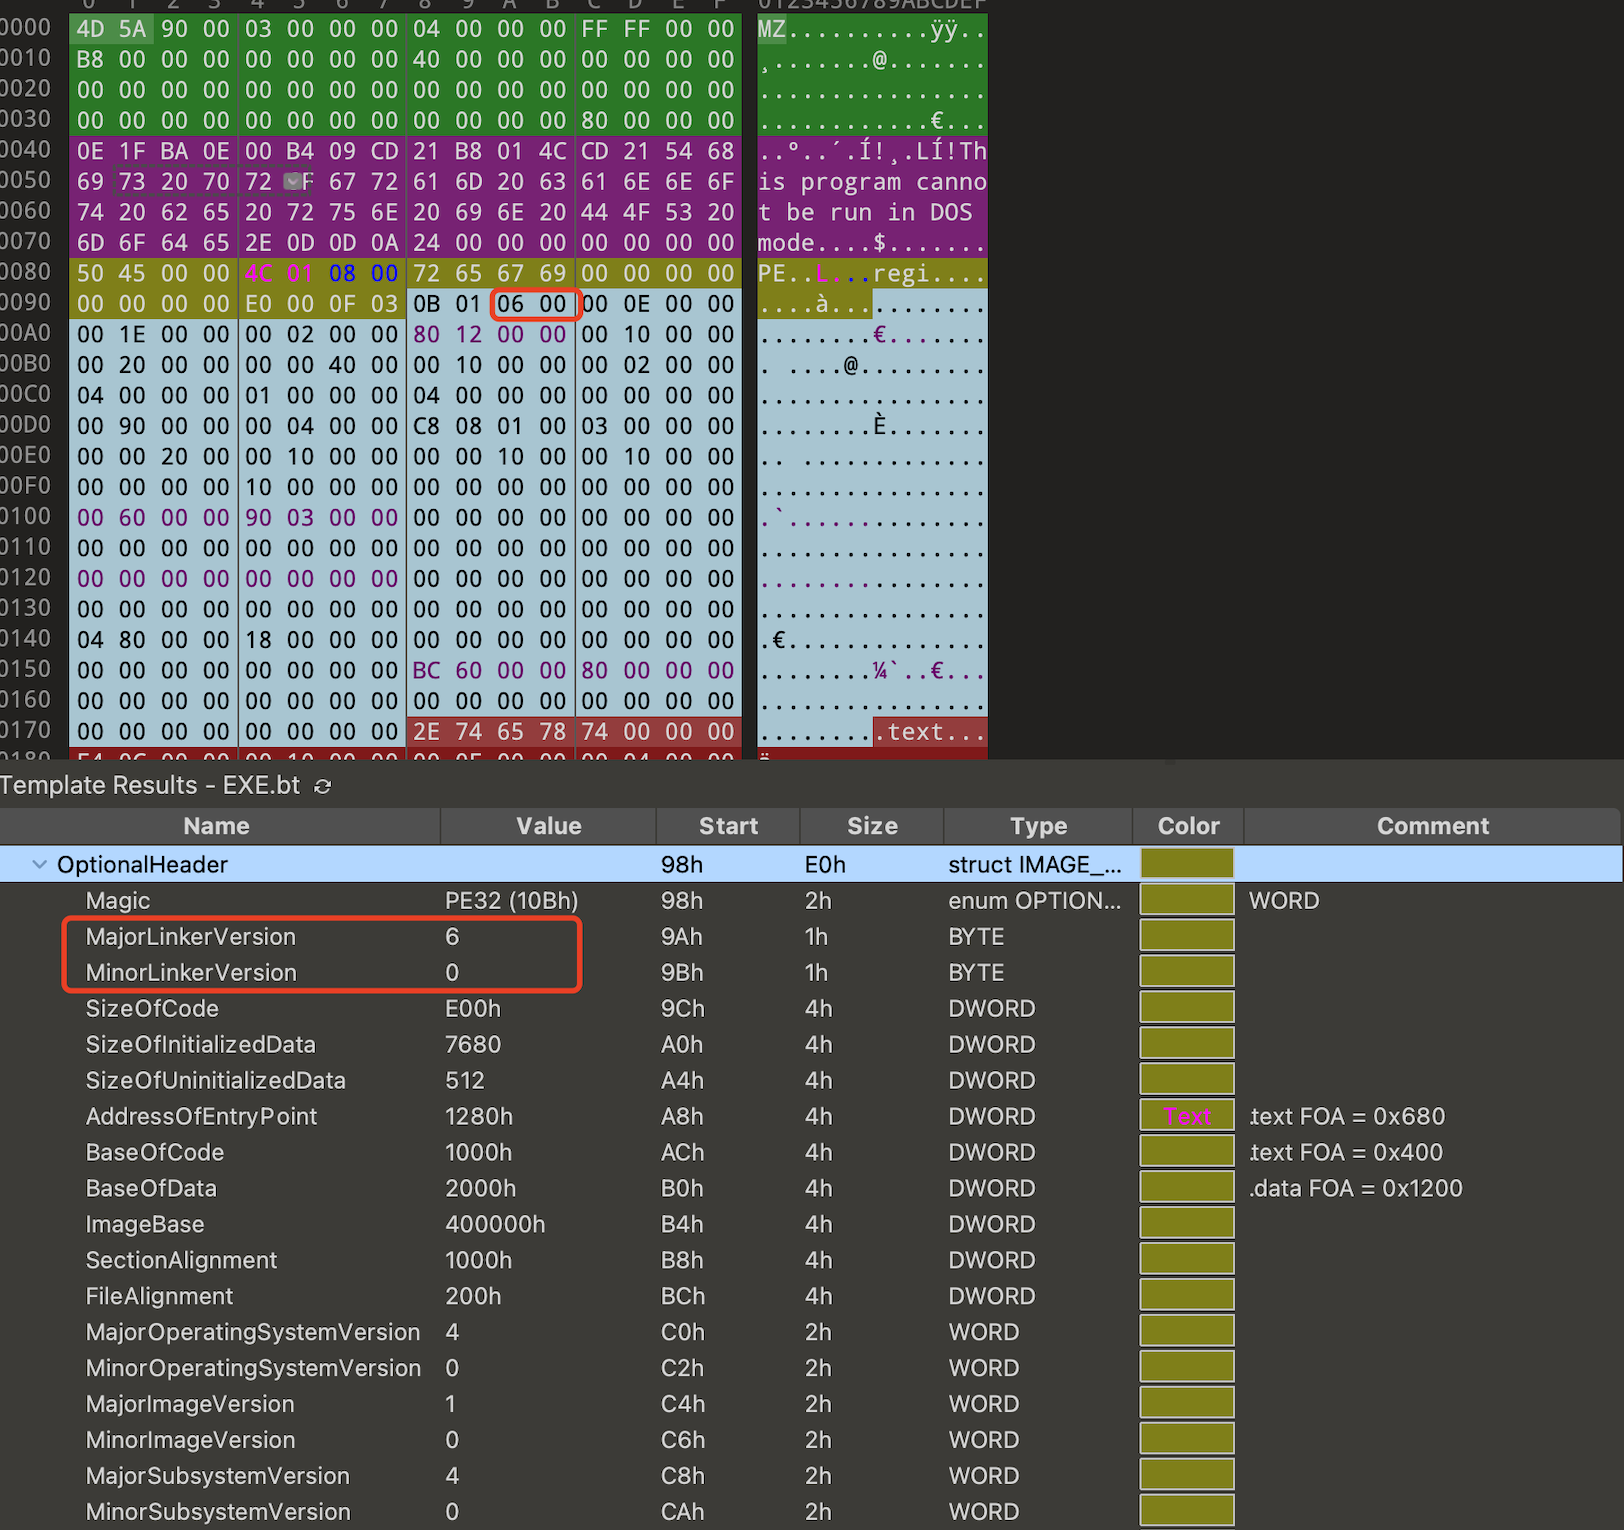Viewport: 1624px width, 1530px height.
Task: Select the ImageBase row
Action: pos(145,1225)
